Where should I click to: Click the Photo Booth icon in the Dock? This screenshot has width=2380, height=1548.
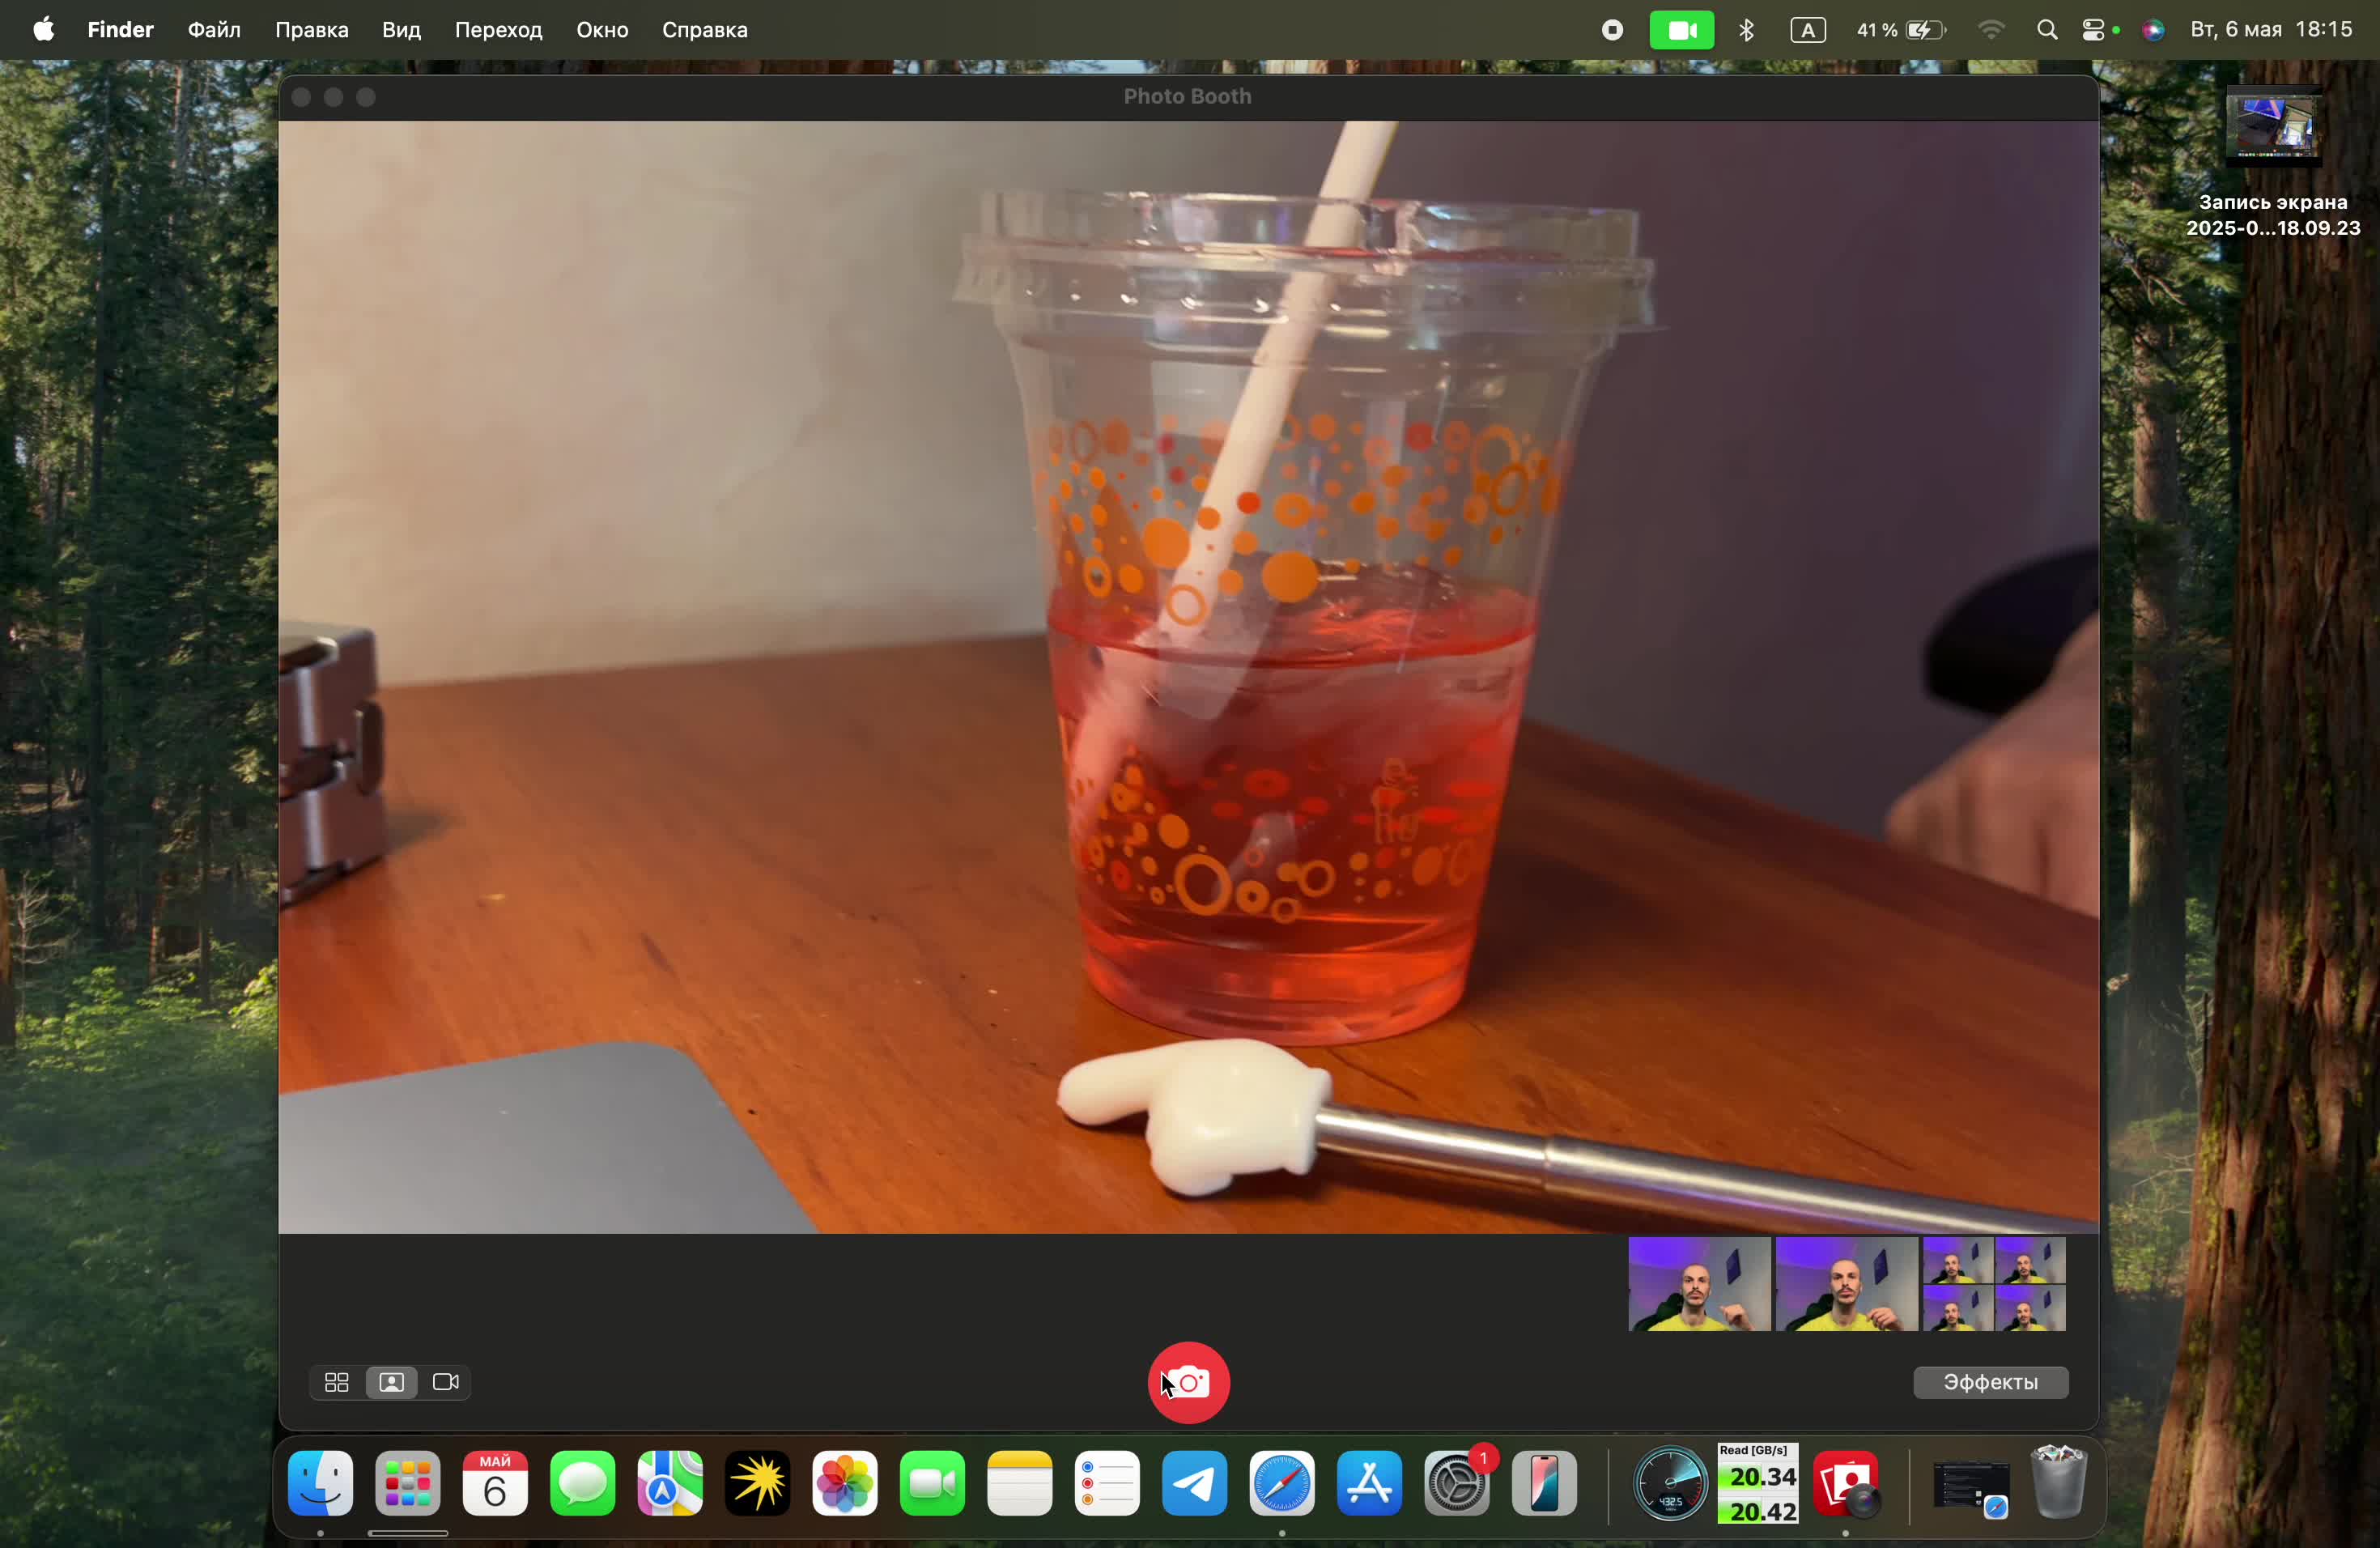(1846, 1484)
